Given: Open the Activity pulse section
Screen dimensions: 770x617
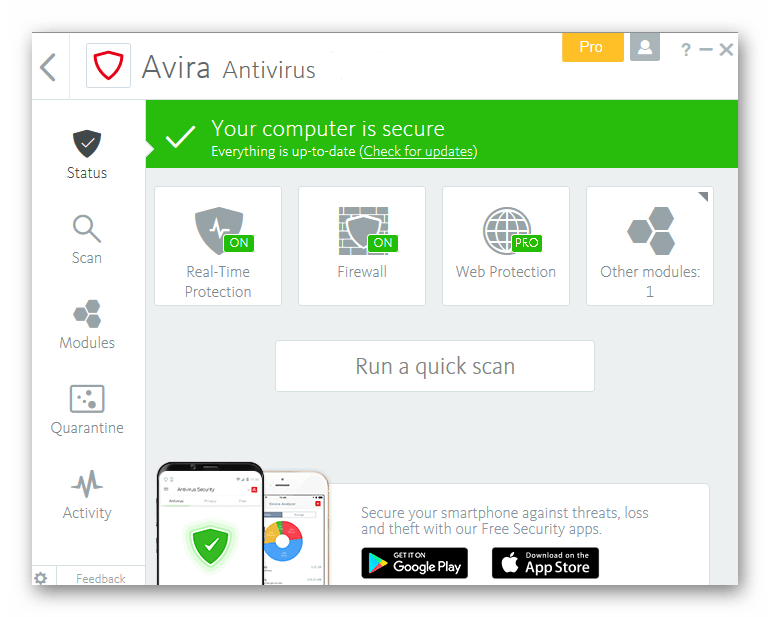Looking at the screenshot, I should point(87,495).
